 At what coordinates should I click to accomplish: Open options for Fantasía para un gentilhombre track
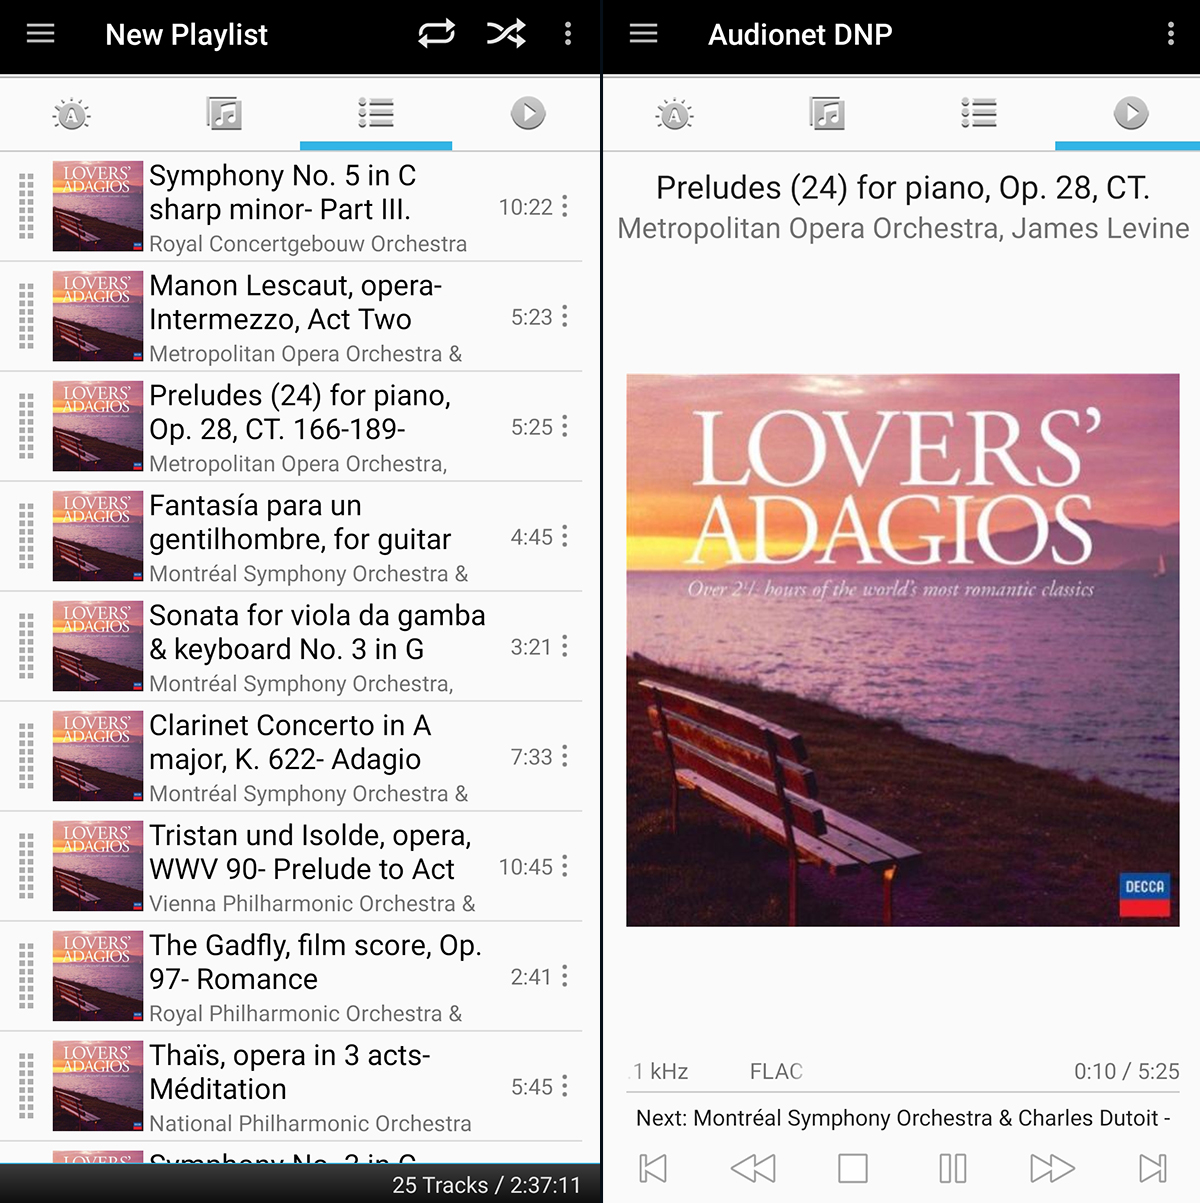[x=565, y=537]
